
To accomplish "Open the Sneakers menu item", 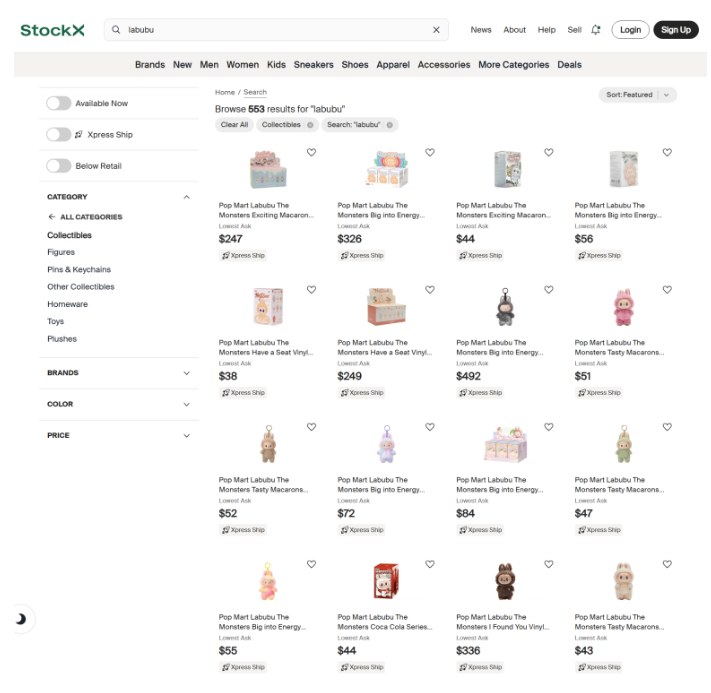I will (x=313, y=65).
